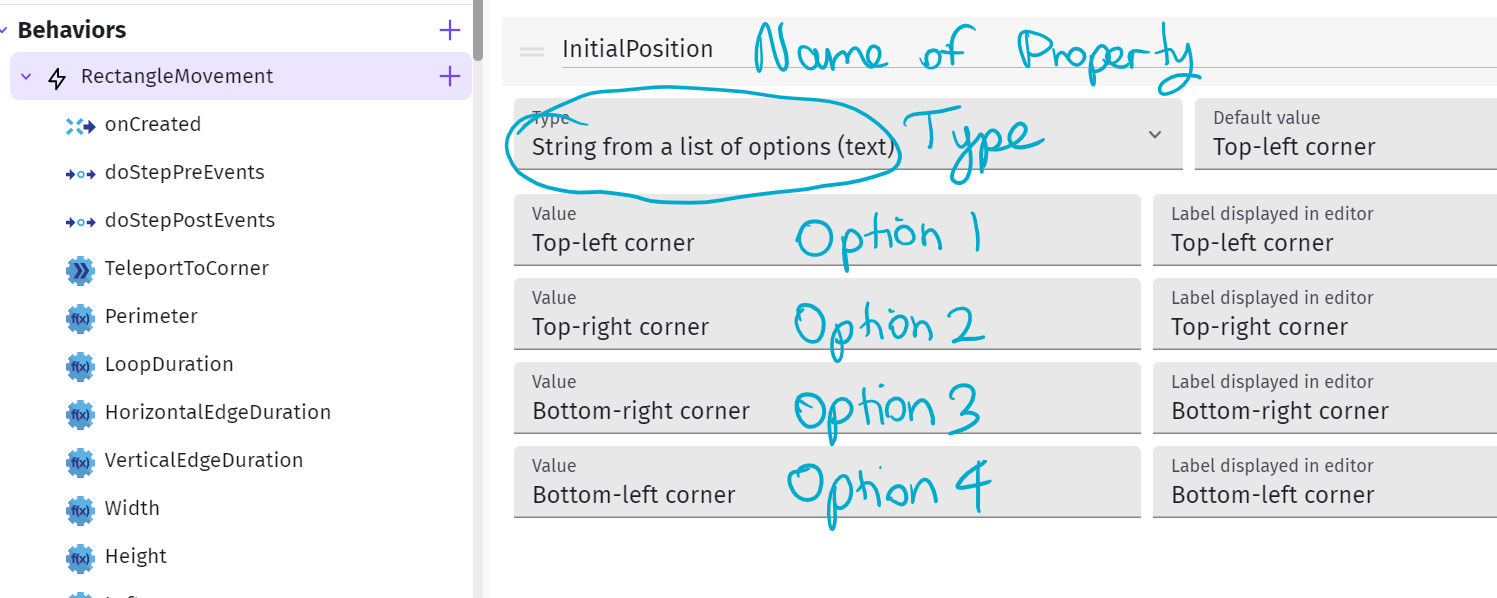Open the LoopDuration function

coord(169,364)
